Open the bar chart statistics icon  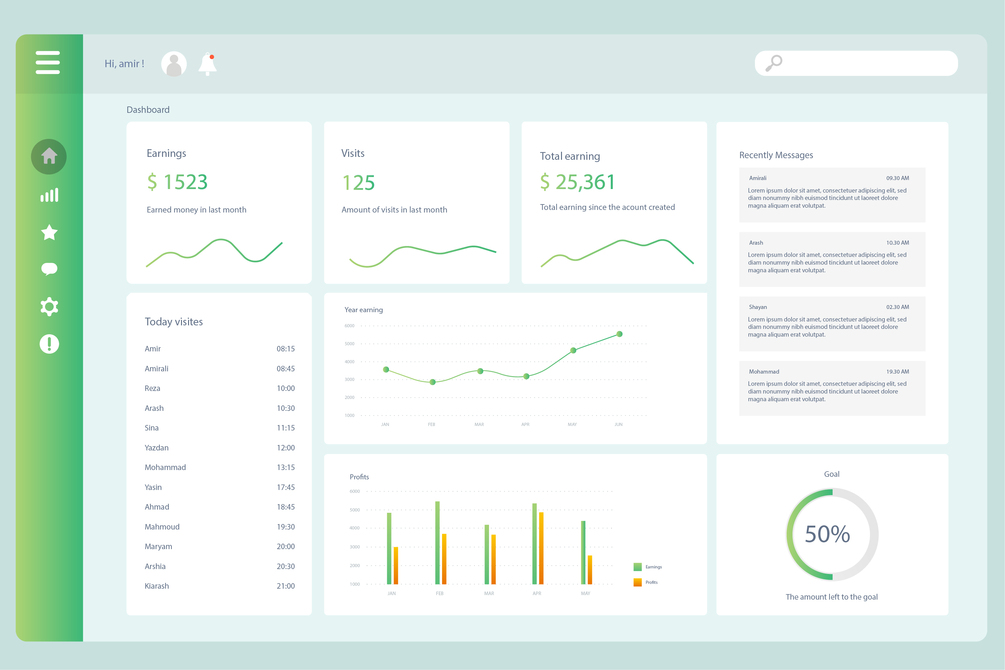[49, 195]
